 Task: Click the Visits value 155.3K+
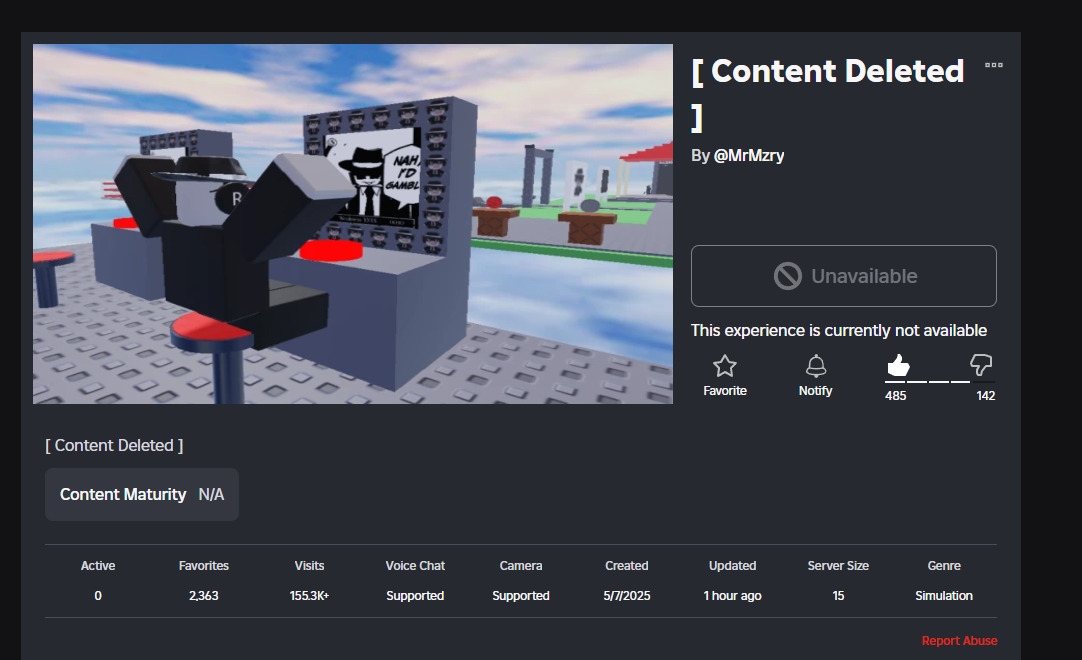[309, 595]
